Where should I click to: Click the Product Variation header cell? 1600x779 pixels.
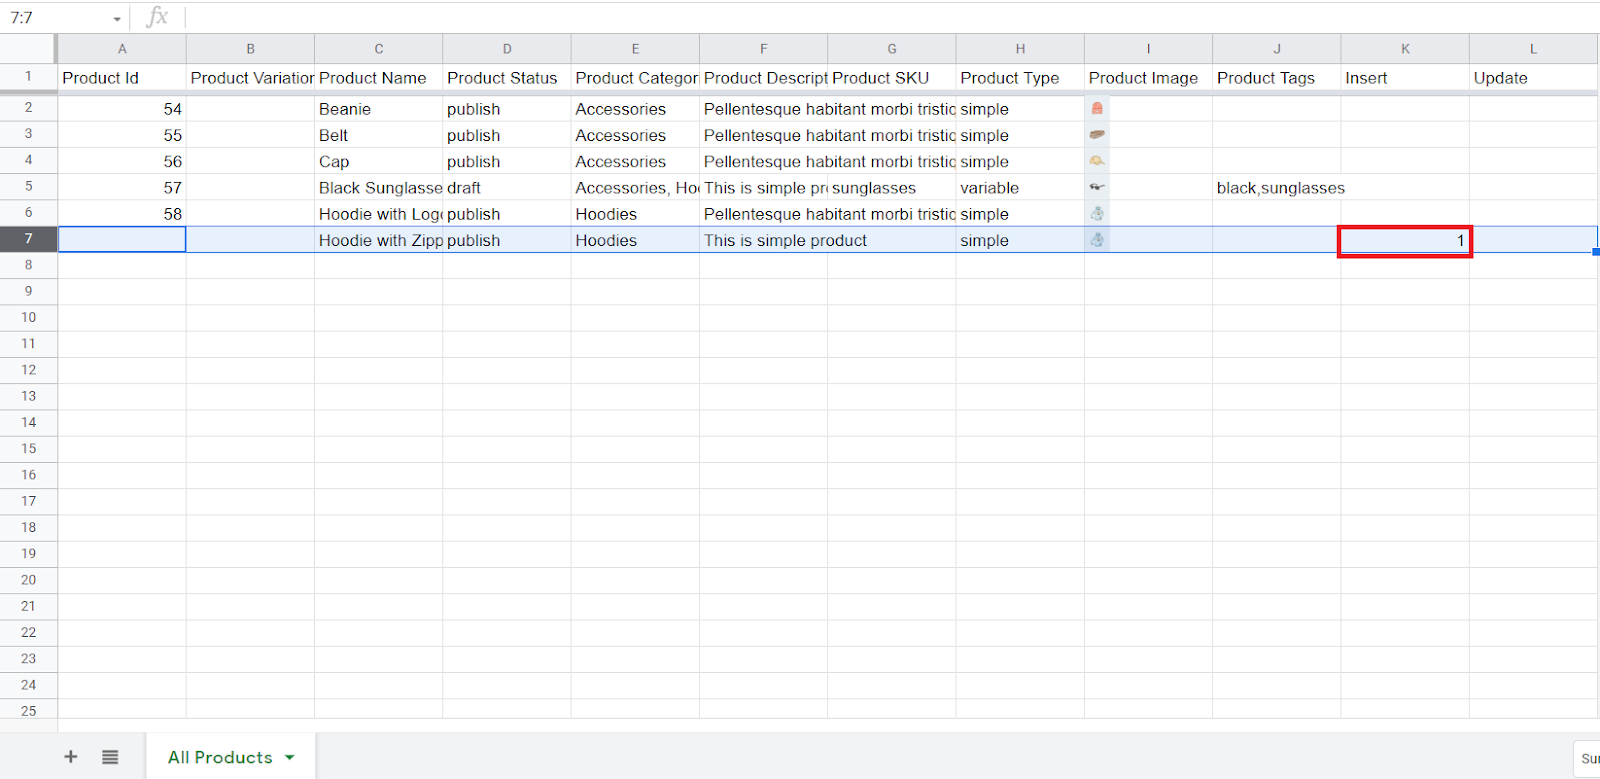pyautogui.click(x=250, y=78)
